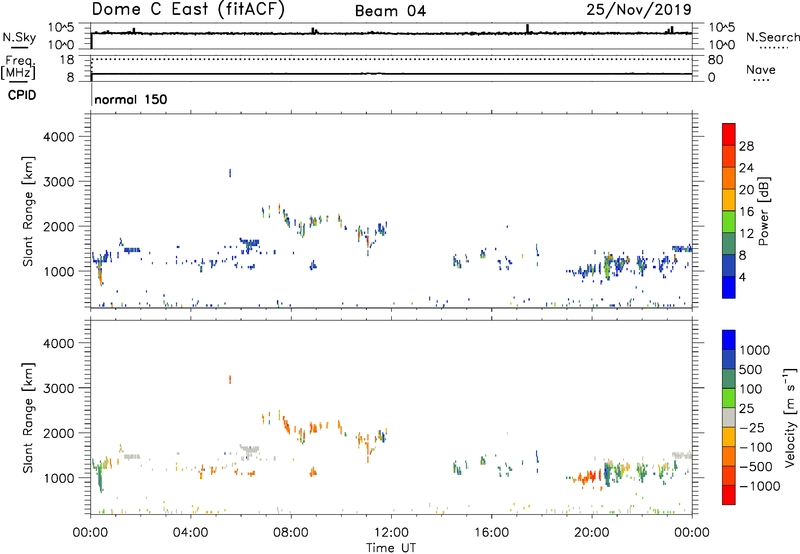Click the '18' frequency axis tick
Image resolution: width=800 pixels, height=554 pixels.
point(67,60)
